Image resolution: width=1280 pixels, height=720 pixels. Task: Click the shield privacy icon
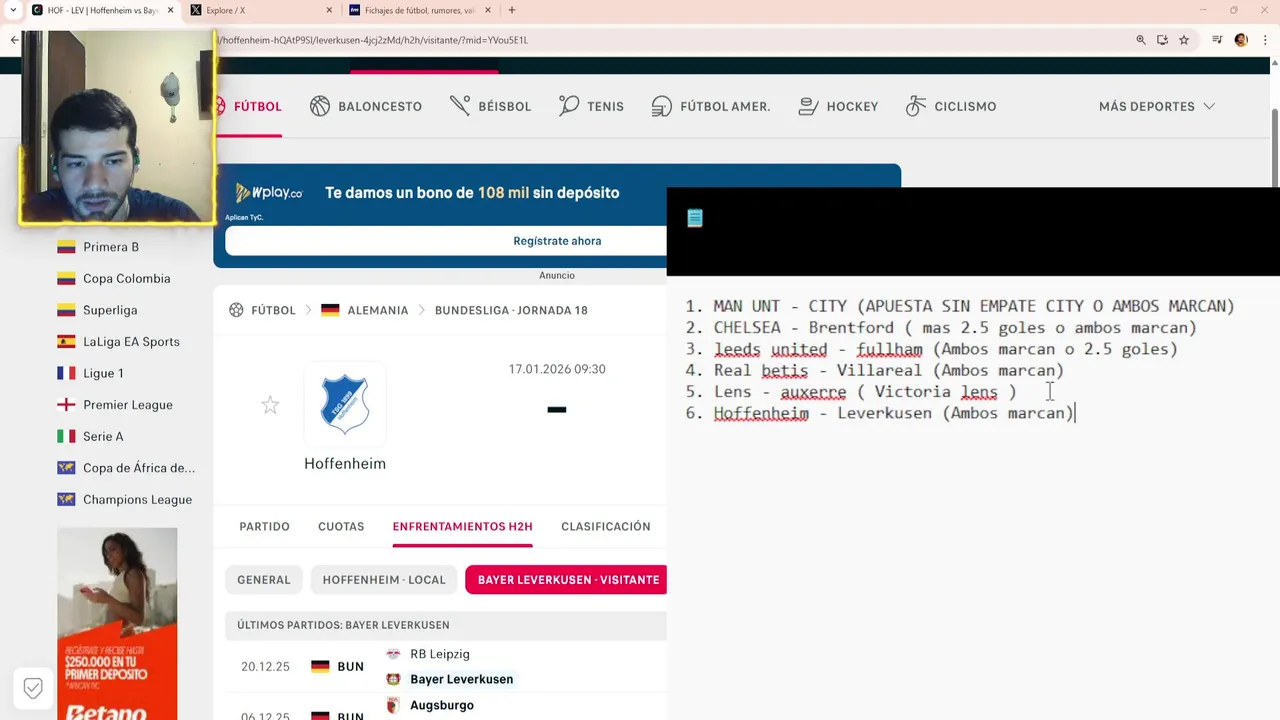33,688
